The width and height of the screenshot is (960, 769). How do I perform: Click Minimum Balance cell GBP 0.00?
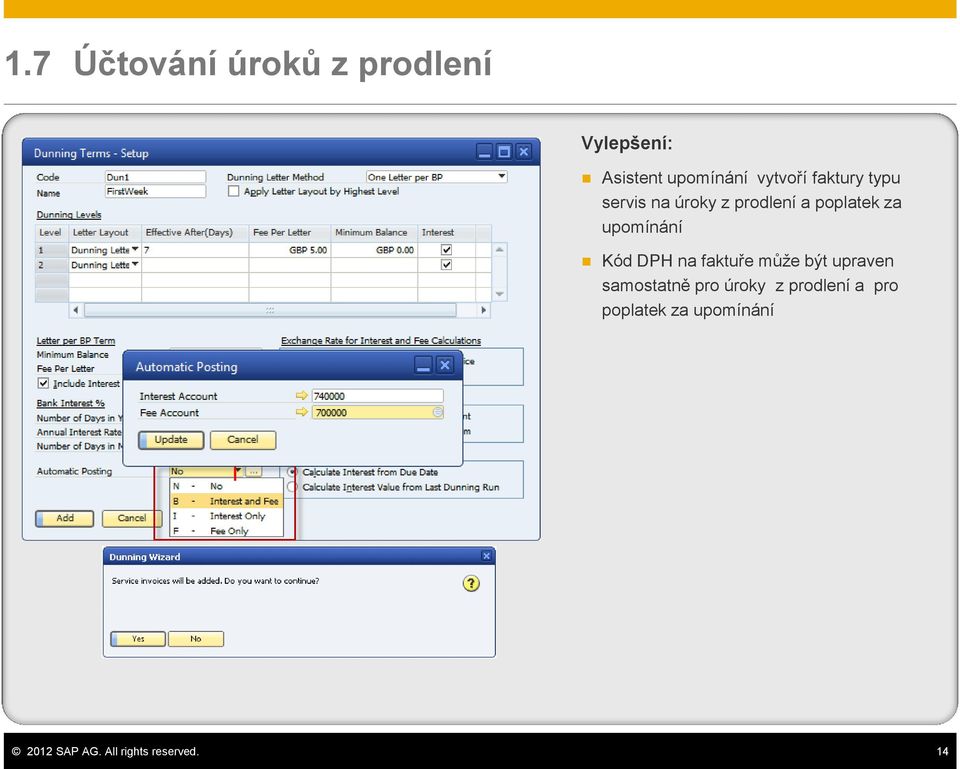375,250
